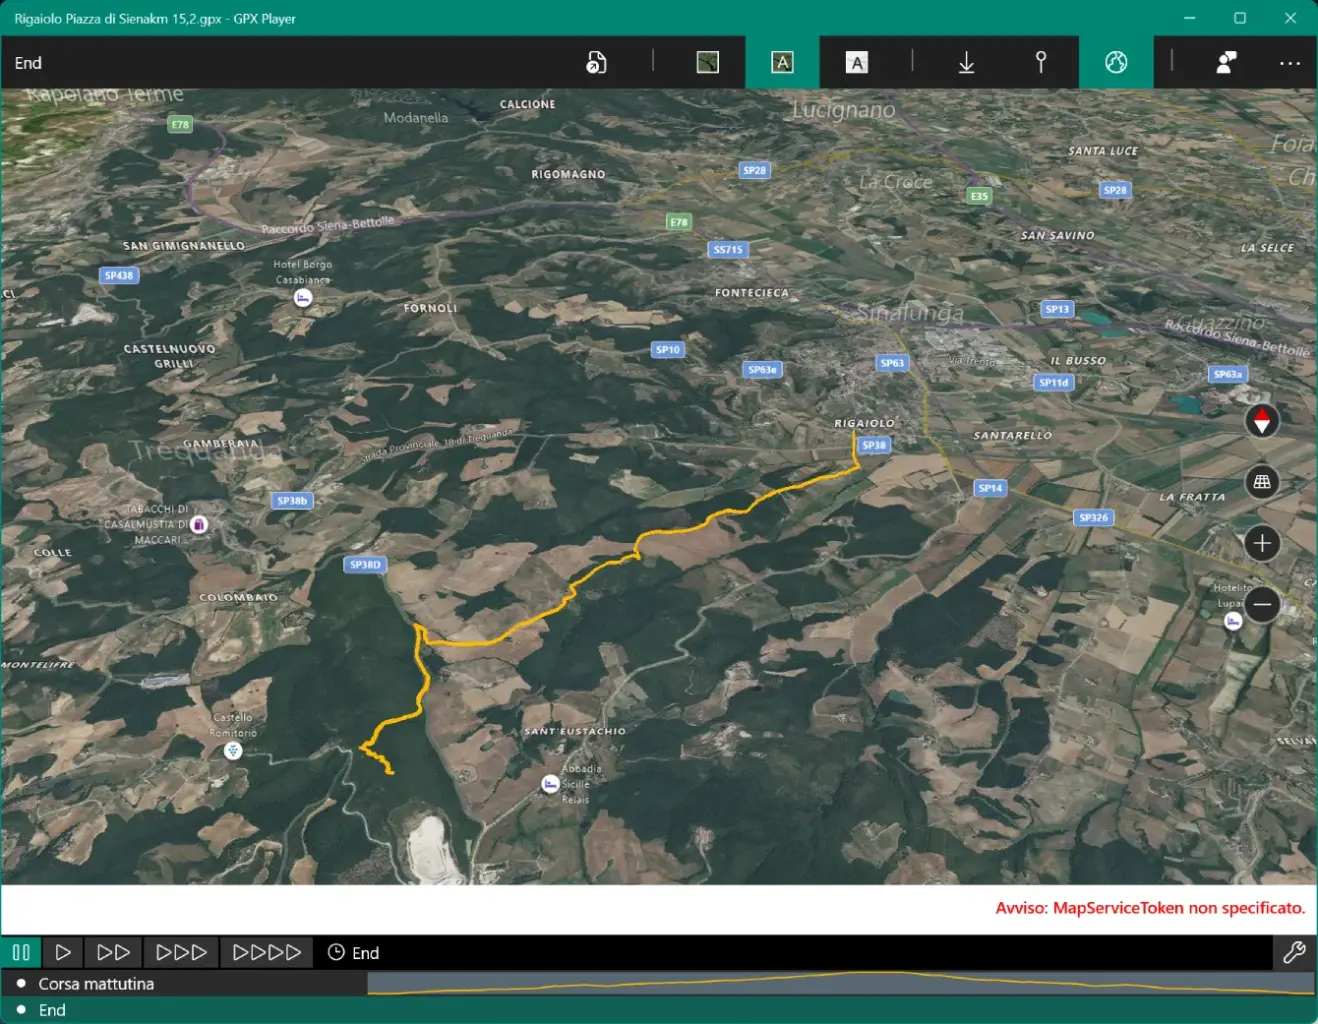
Task: Click the Sinalunga town label
Action: 911,313
